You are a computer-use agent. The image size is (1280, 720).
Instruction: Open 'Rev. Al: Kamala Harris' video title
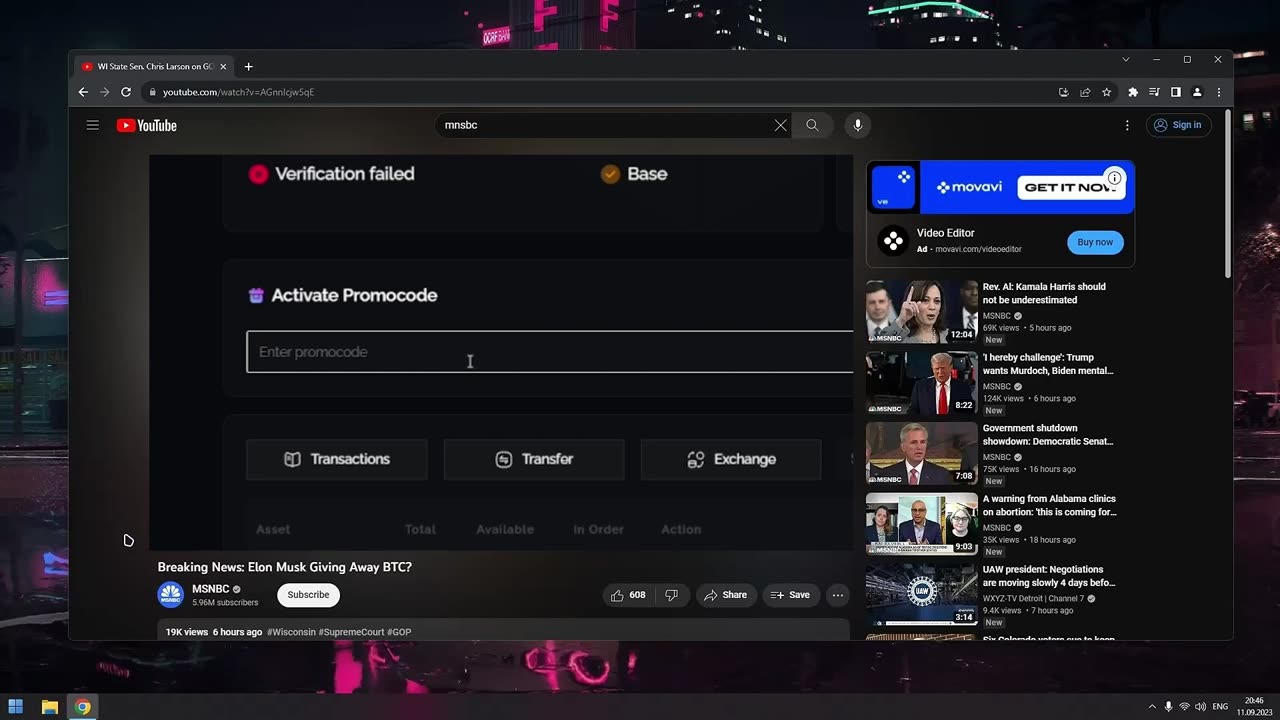1044,293
